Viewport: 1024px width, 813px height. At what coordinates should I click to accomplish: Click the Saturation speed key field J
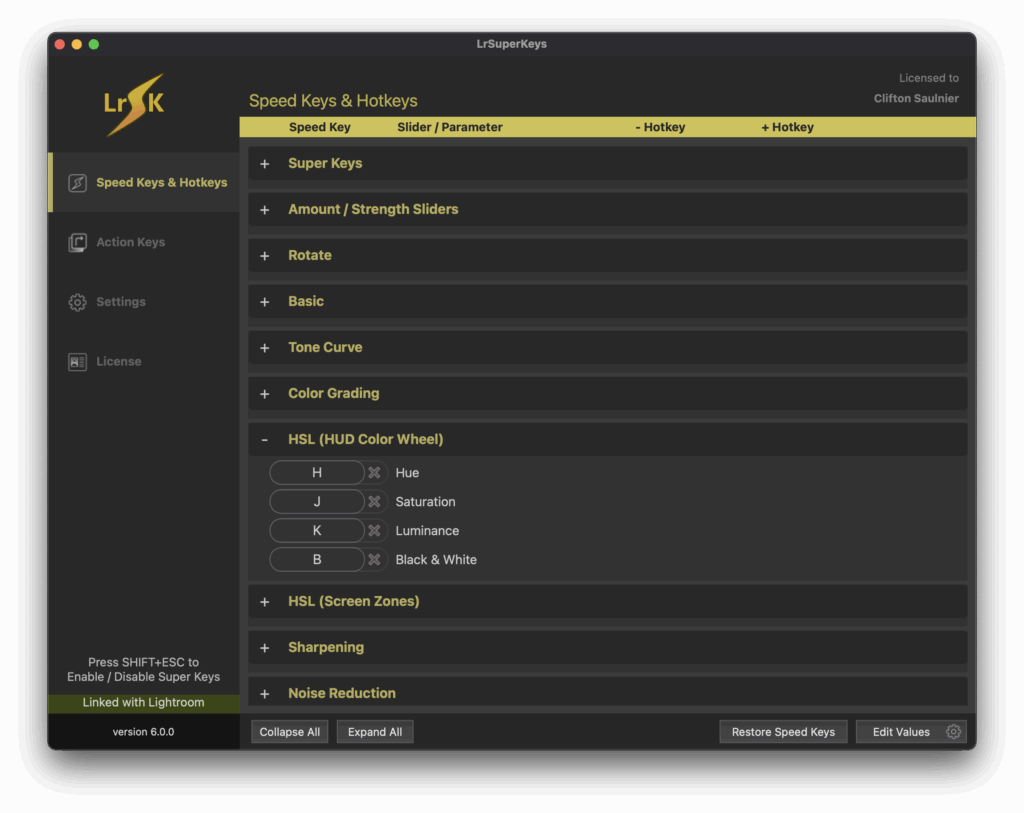317,502
